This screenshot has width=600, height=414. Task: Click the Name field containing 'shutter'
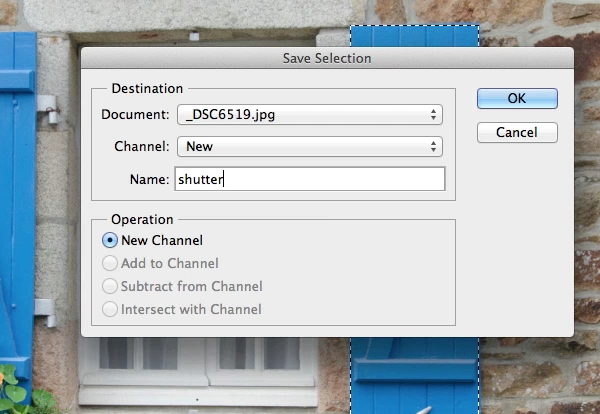click(x=309, y=179)
